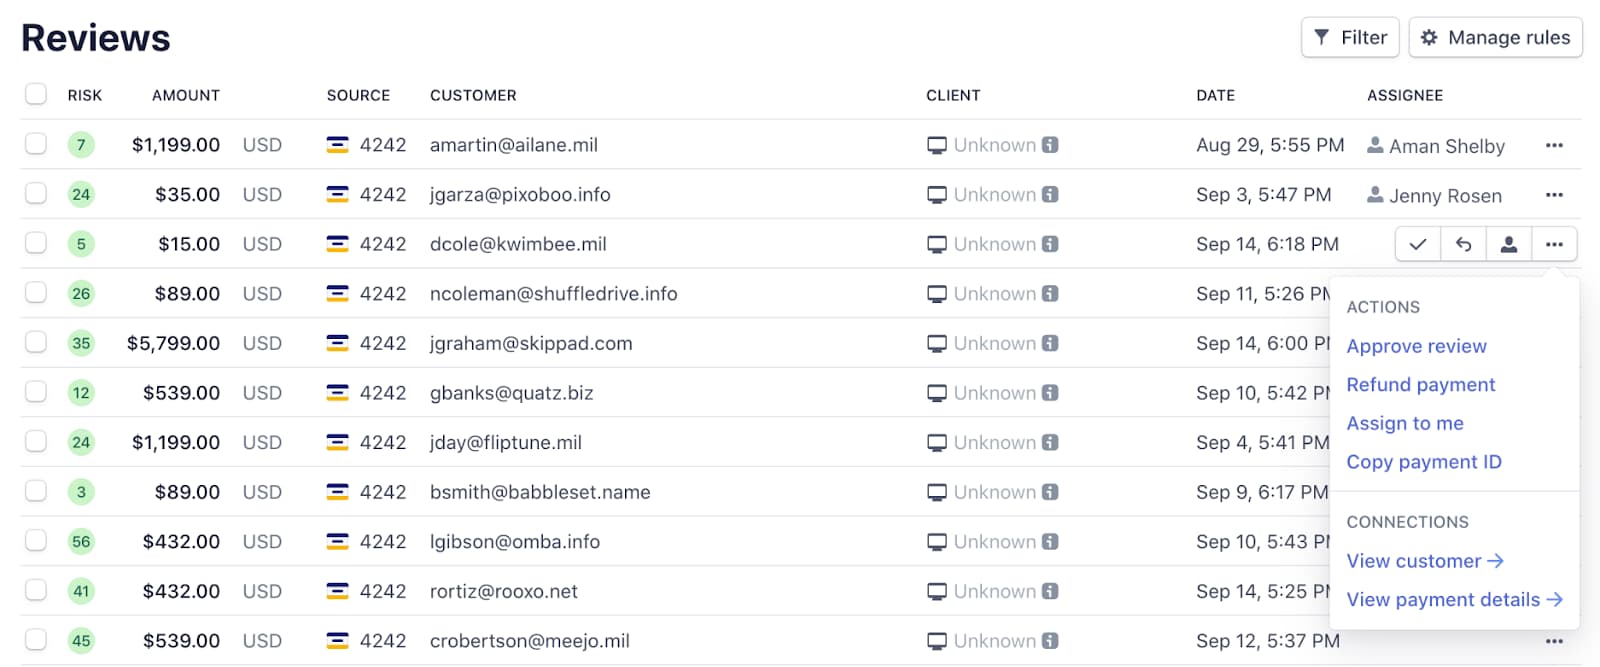Image resolution: width=1600 pixels, height=667 pixels.
Task: Click the card icon for the $5,799.00 payment
Action: [338, 343]
